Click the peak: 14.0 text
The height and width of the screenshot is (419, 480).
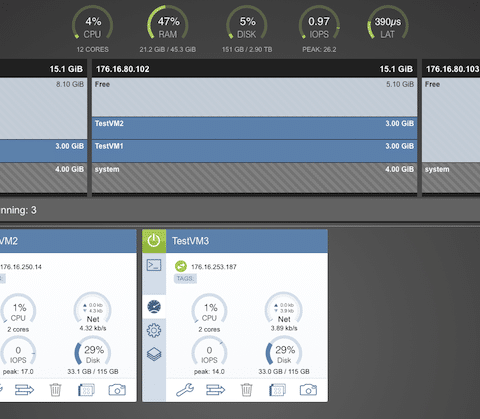[209, 371]
